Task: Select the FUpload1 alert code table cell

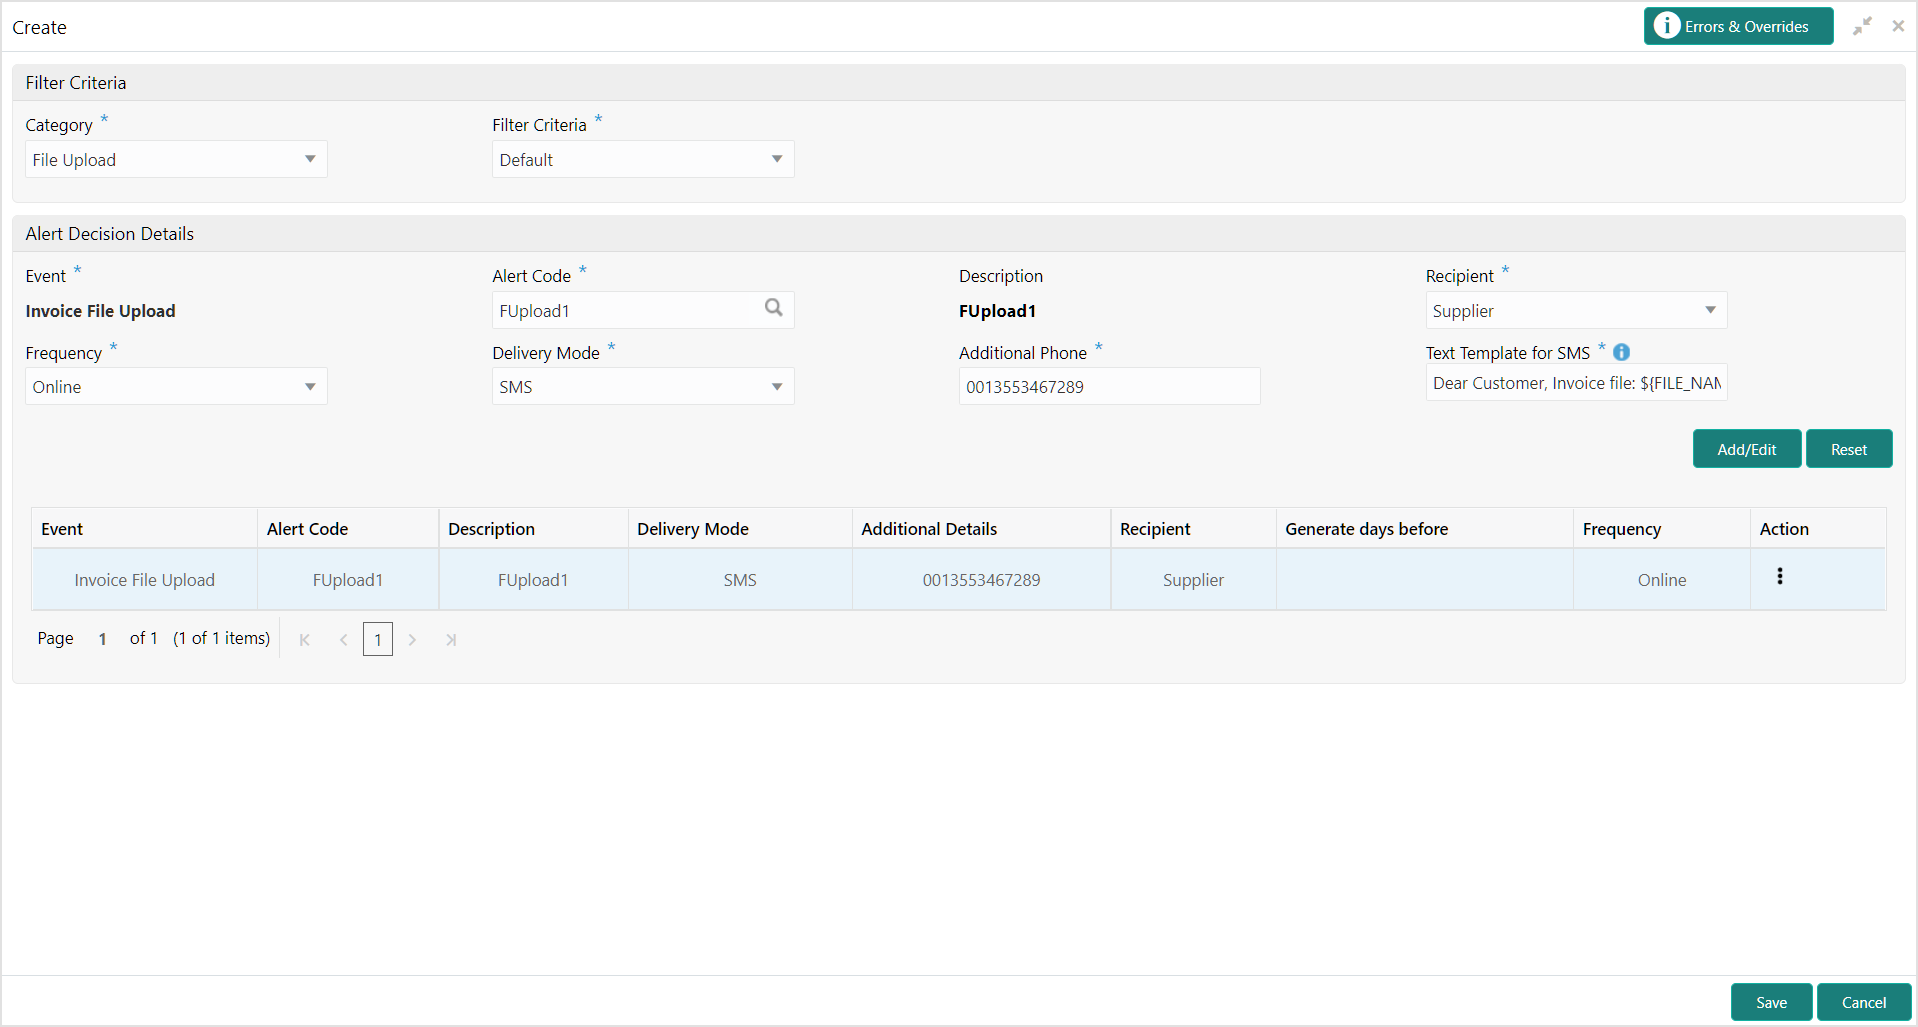Action: 348,580
